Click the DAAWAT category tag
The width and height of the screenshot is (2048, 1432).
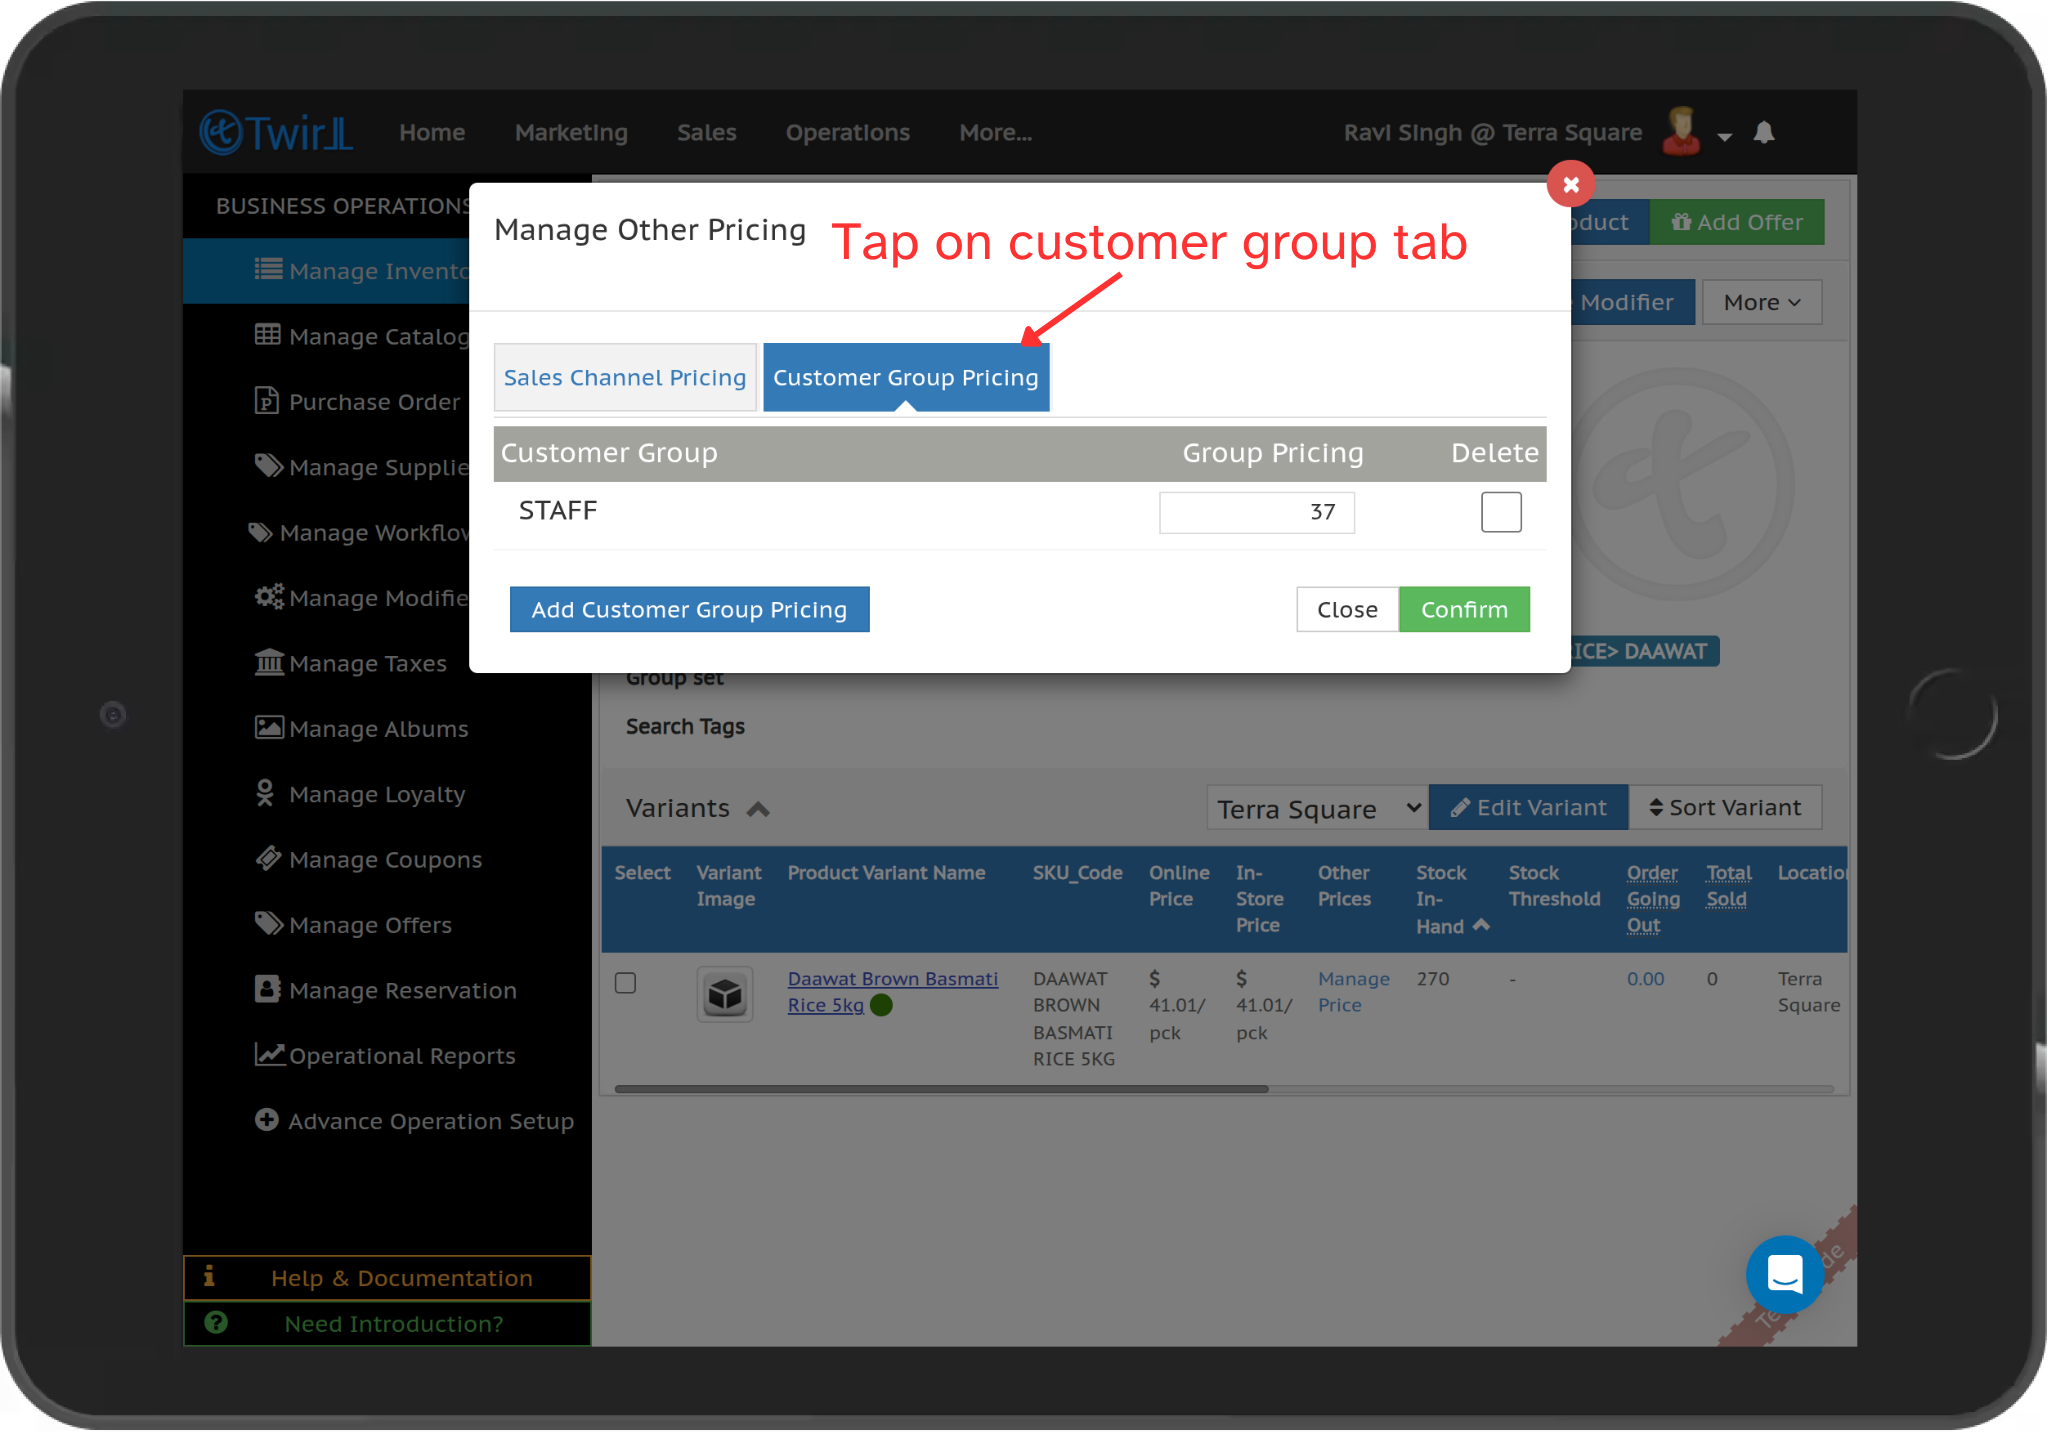click(x=1645, y=651)
